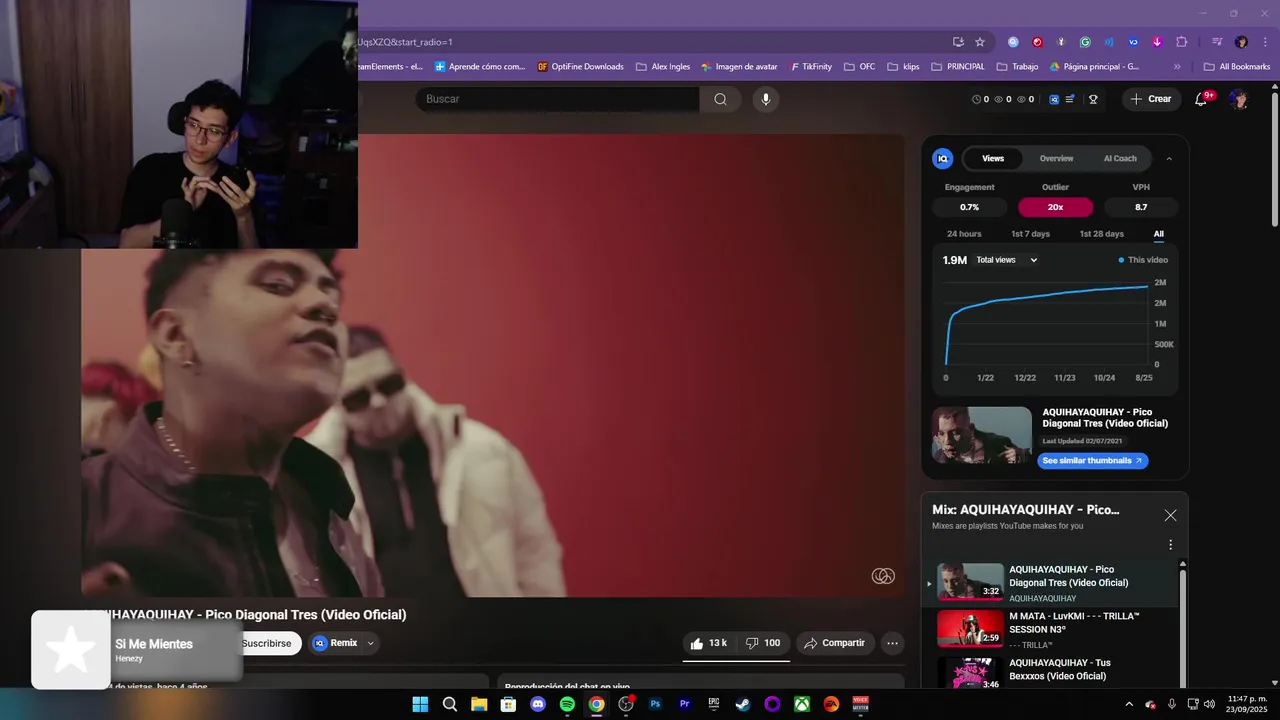Screen dimensions: 1280x720
Task: Click the Mix playlist scrollbar
Action: [x=1182, y=630]
